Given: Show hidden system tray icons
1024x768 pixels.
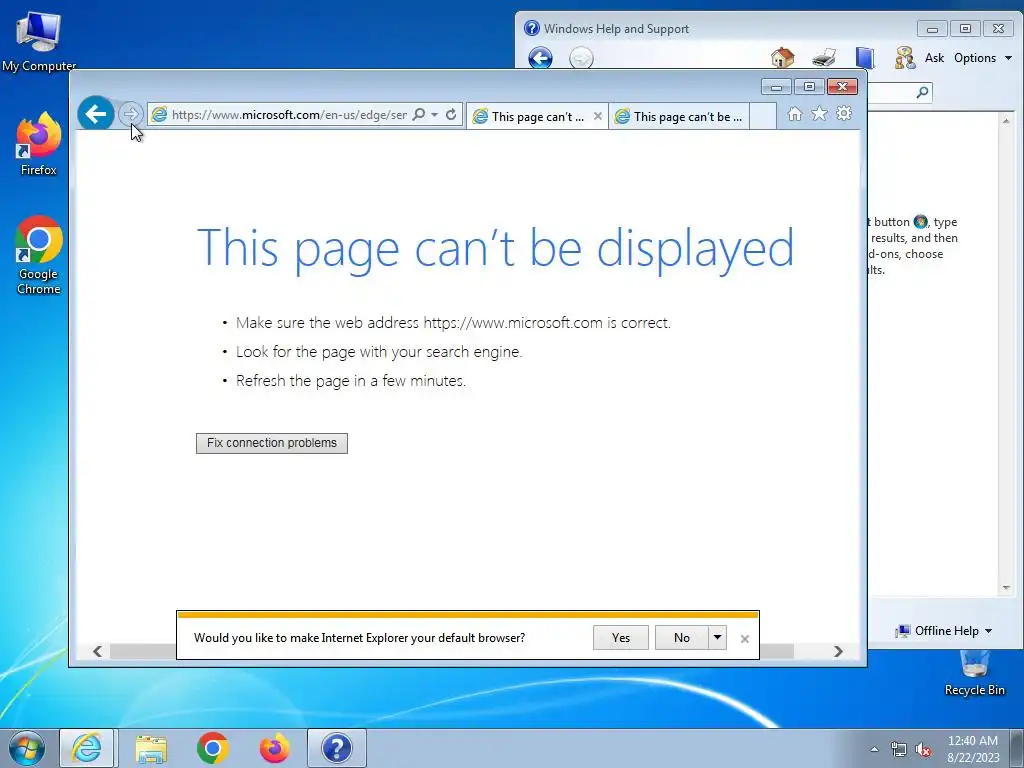Looking at the screenshot, I should coord(874,749).
